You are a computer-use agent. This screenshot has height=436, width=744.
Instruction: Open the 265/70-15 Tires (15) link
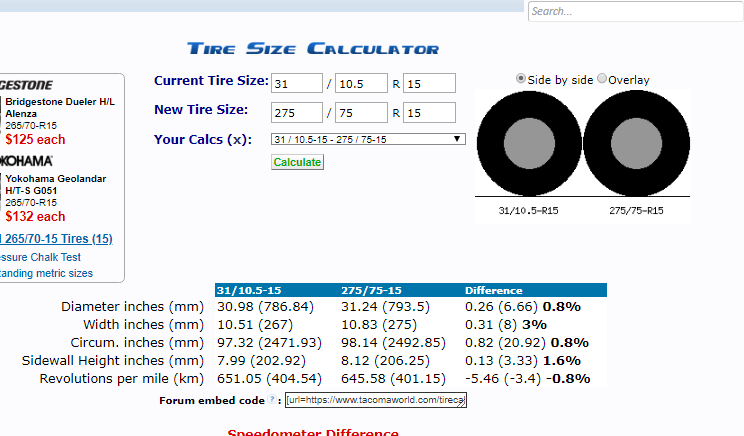coord(57,239)
